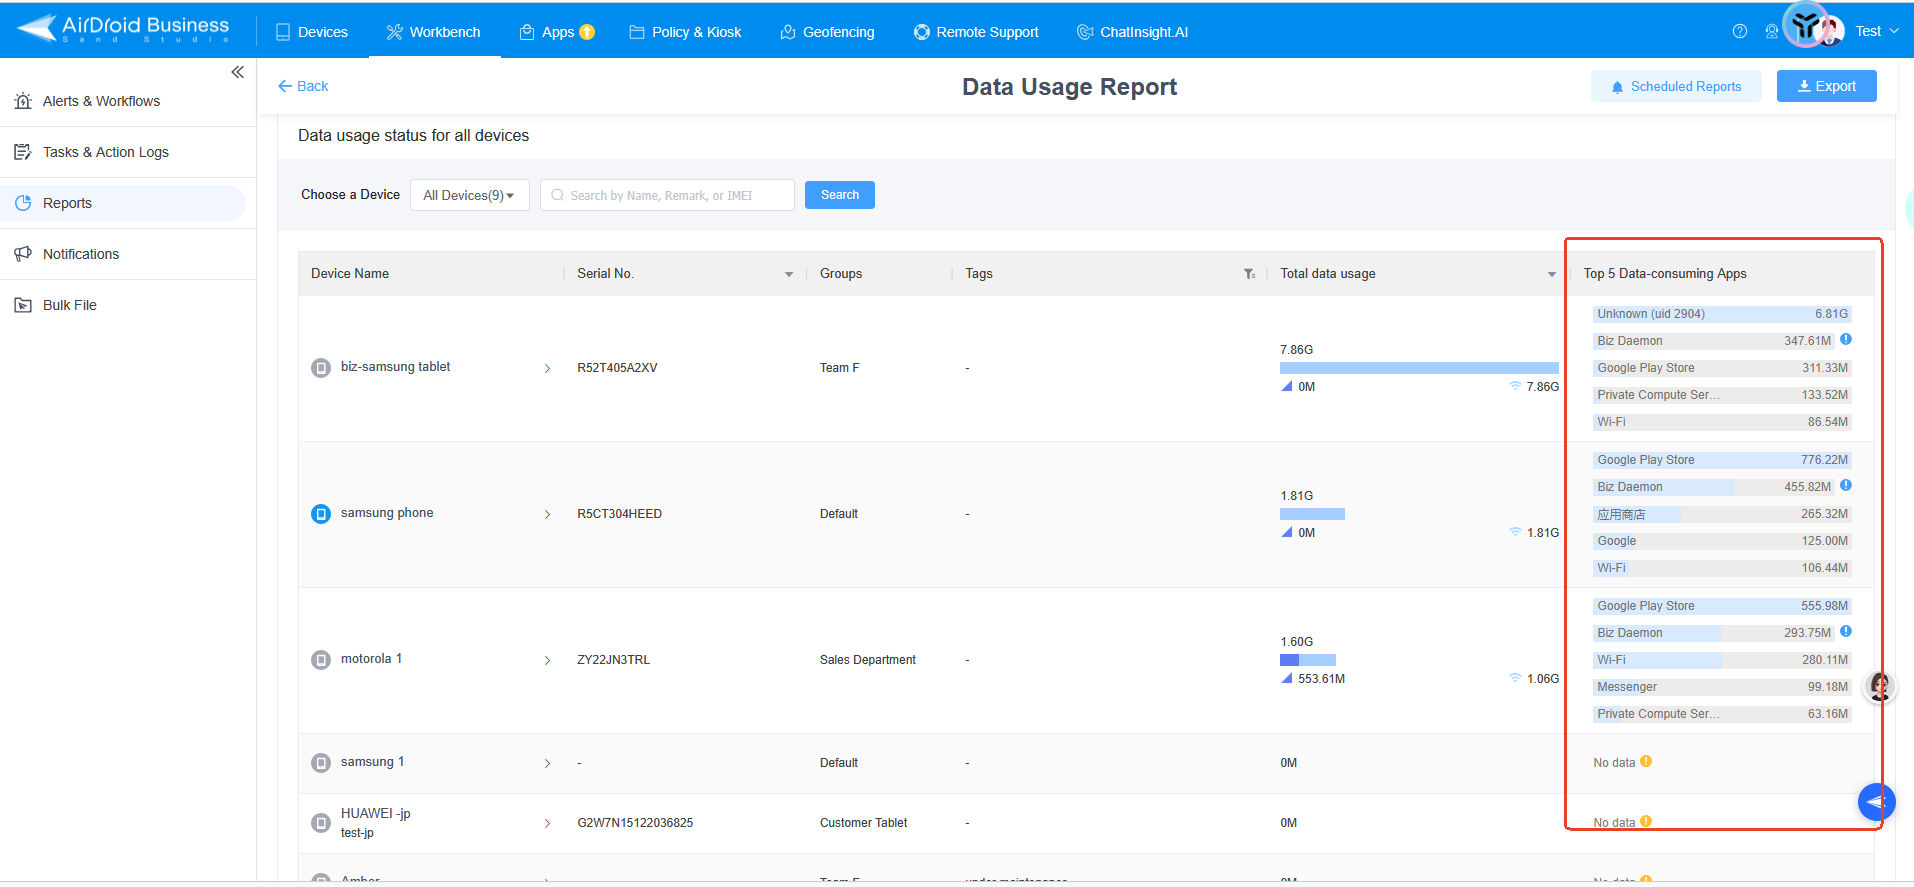Click motorola 1 1.60G usage bar
Viewport: 1914px width, 887px height.
[1308, 660]
